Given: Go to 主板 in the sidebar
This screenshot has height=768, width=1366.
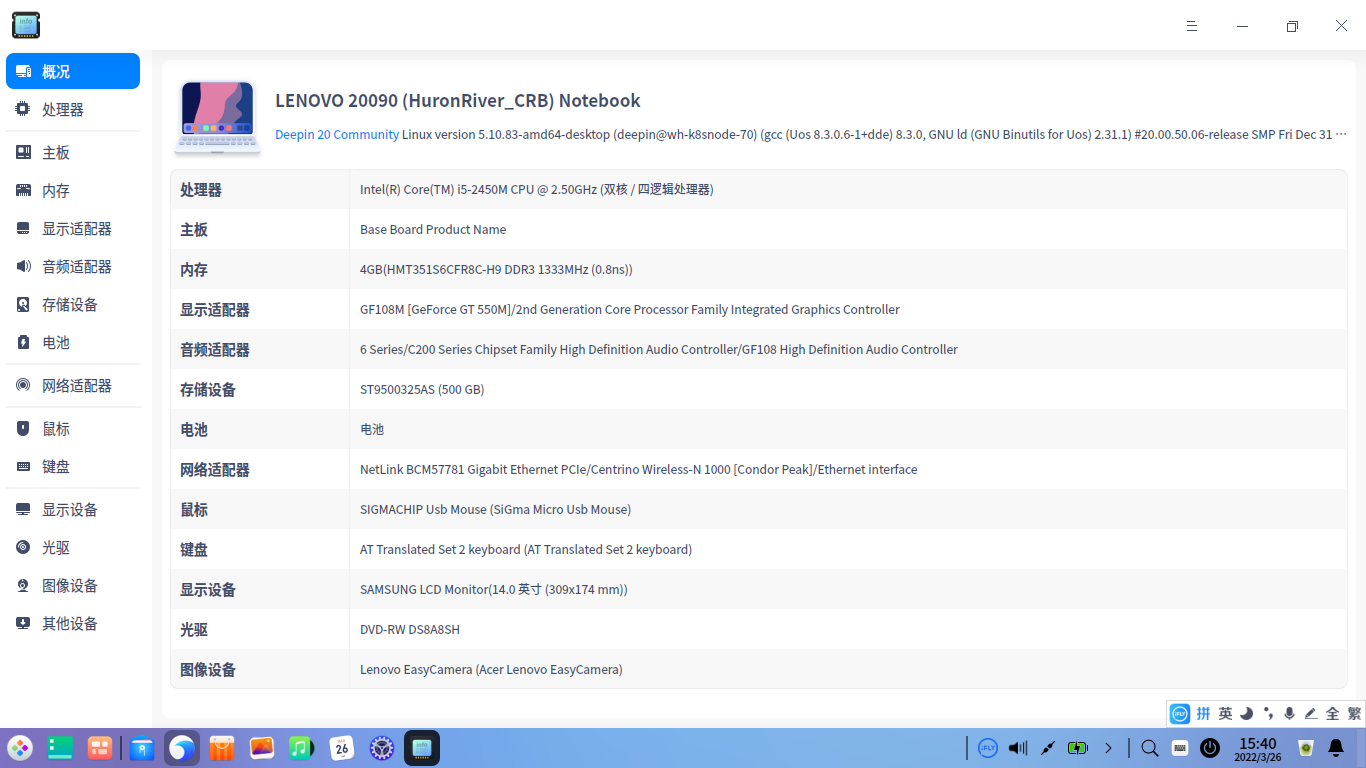Looking at the screenshot, I should (73, 152).
